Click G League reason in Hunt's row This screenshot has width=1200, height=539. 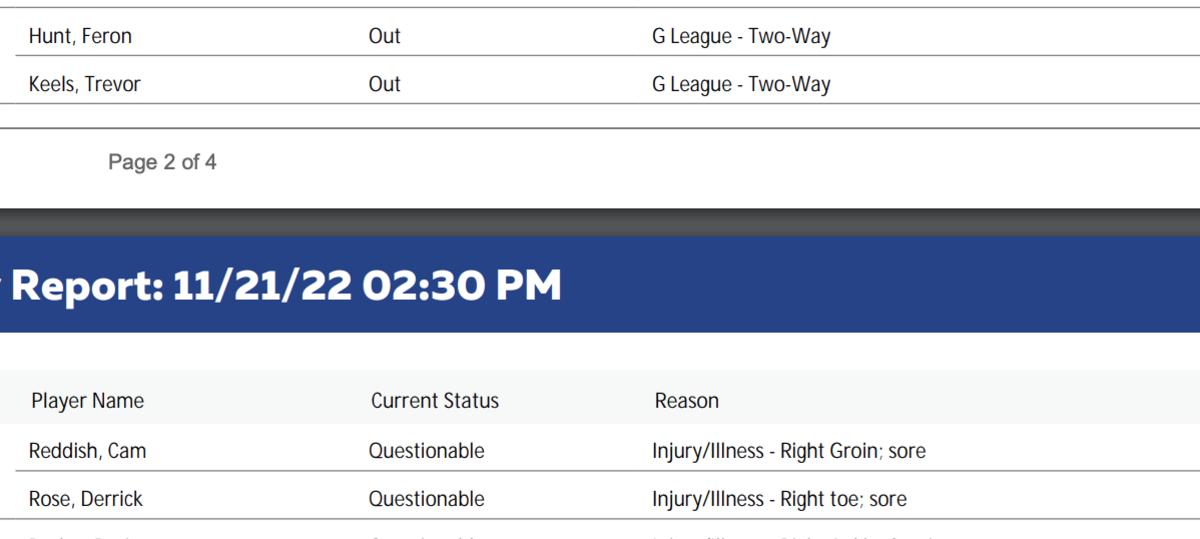tap(741, 37)
